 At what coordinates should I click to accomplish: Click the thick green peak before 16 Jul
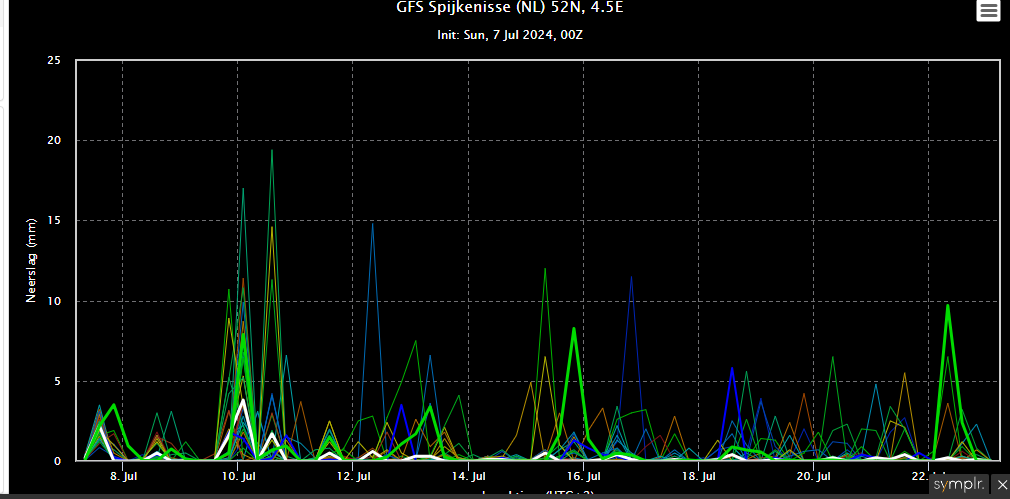[x=573, y=328]
